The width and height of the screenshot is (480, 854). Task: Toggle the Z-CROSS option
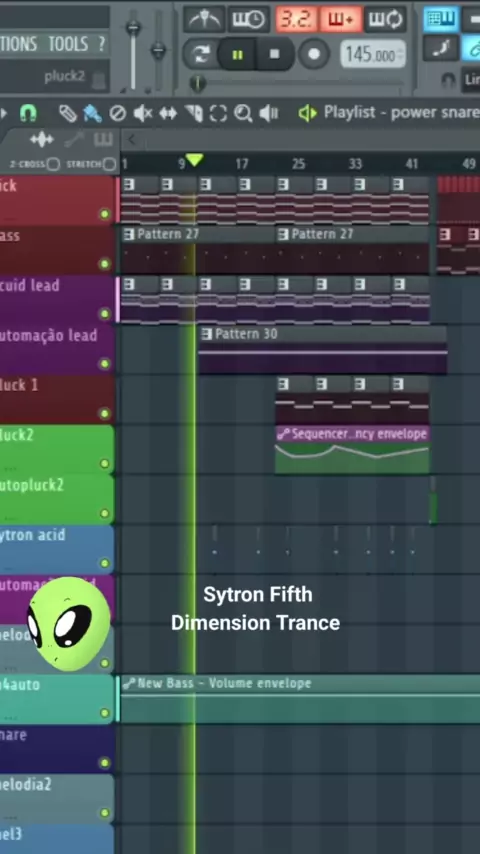point(53,164)
